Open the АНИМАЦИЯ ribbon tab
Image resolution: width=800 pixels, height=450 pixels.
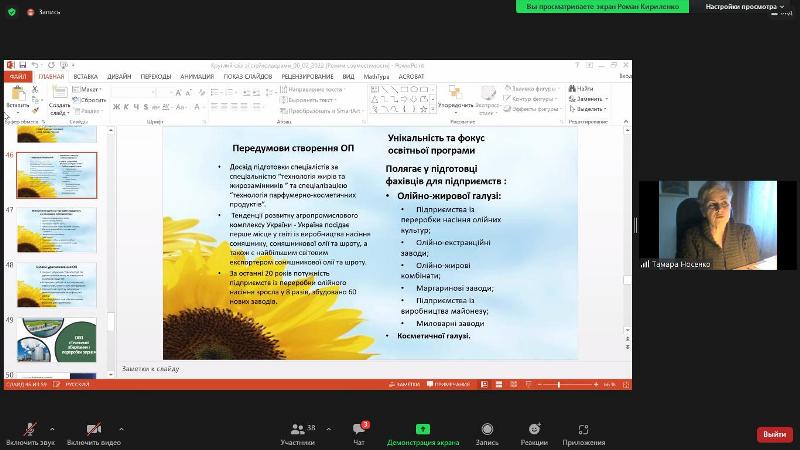[x=196, y=76]
